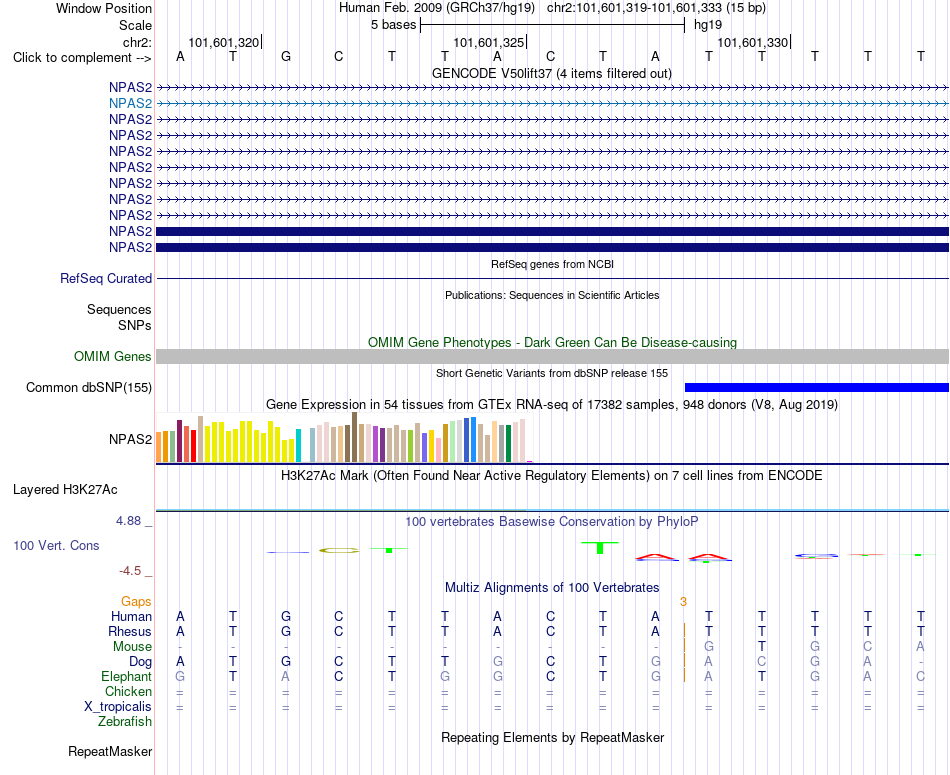Select the Rhesus alignment row label
950x775 pixels.
[x=130, y=631]
